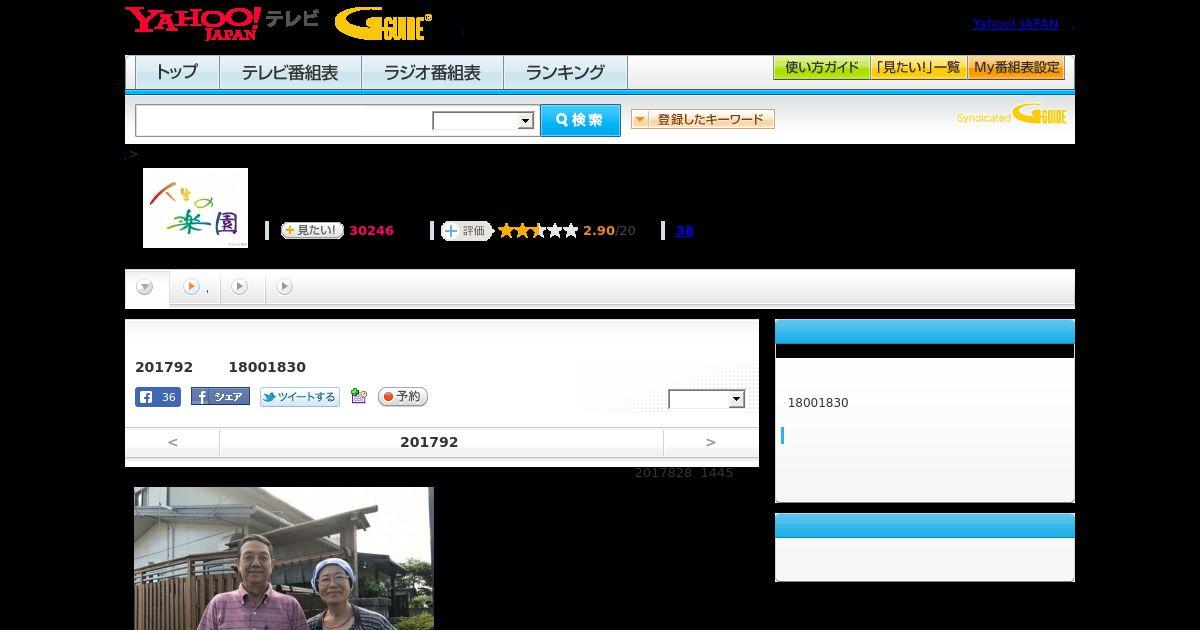Click the 評価 rate button
Image resolution: width=1200 pixels, height=630 pixels.
(467, 231)
